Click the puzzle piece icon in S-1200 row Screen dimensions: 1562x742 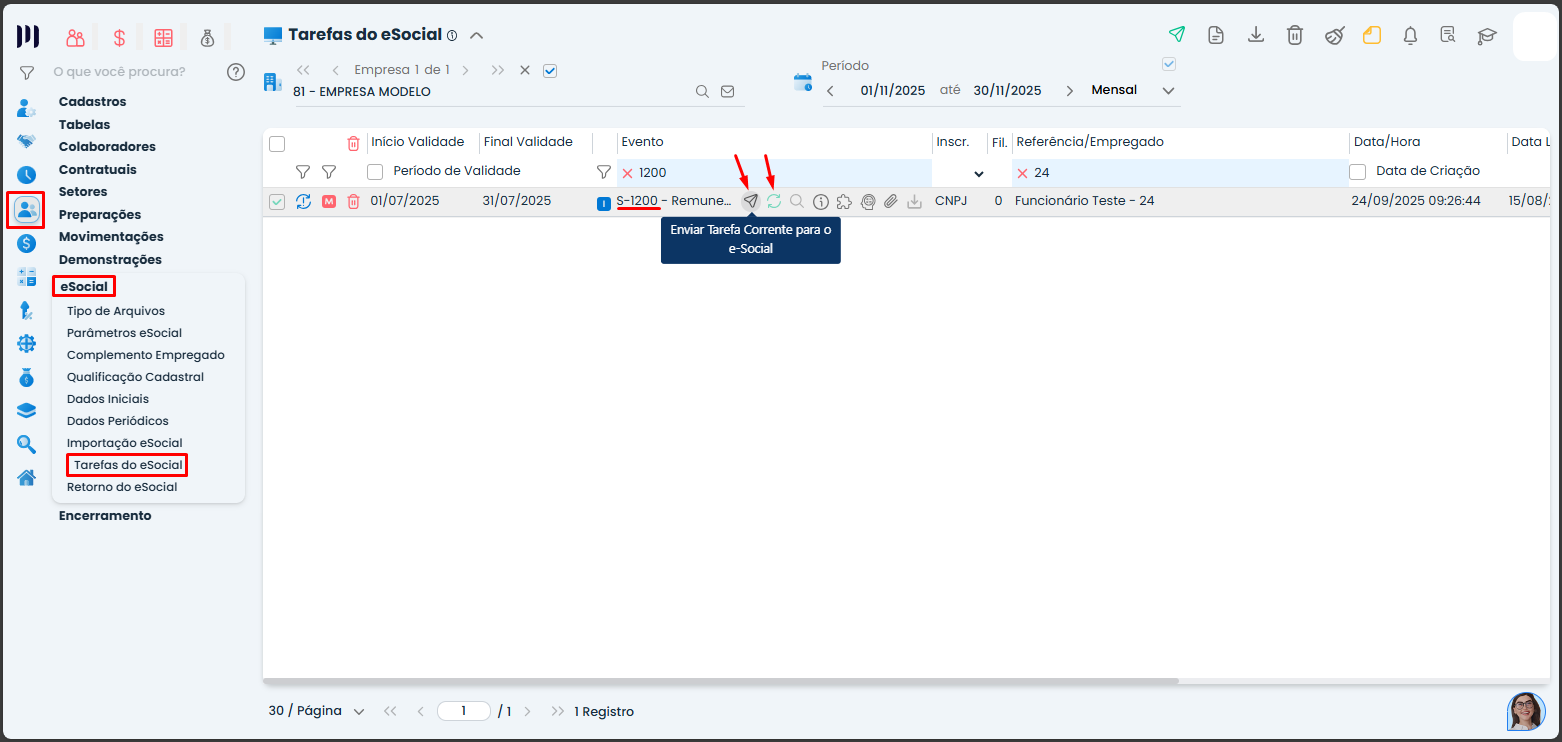(x=844, y=201)
